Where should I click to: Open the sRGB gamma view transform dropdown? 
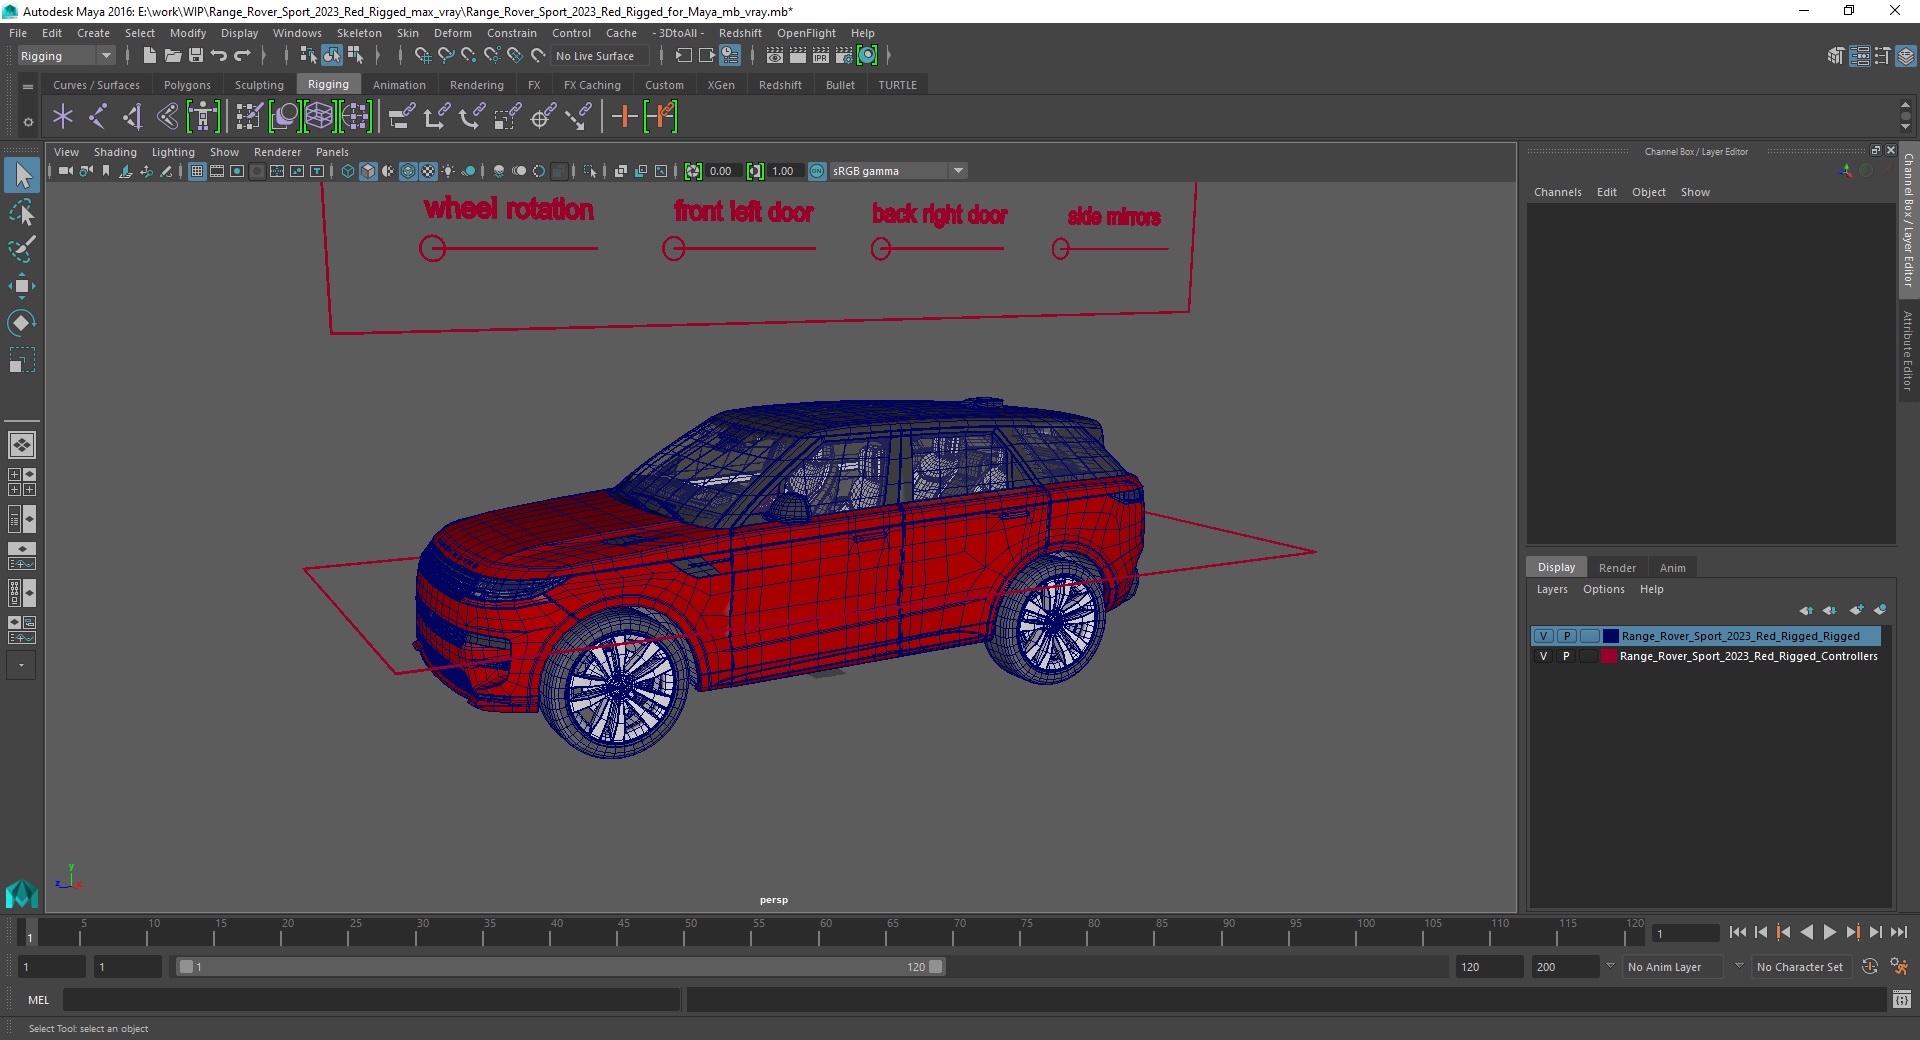click(x=898, y=171)
